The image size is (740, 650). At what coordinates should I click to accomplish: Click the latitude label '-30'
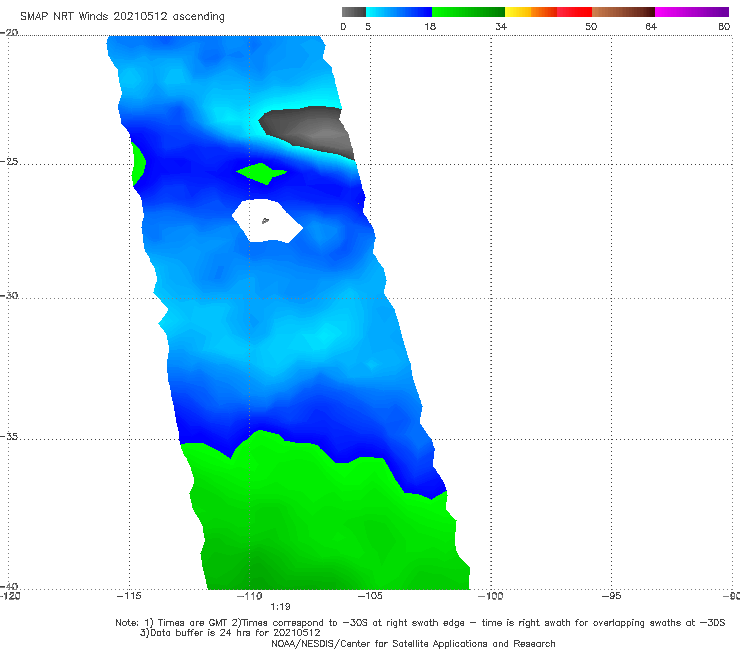click(x=9, y=295)
